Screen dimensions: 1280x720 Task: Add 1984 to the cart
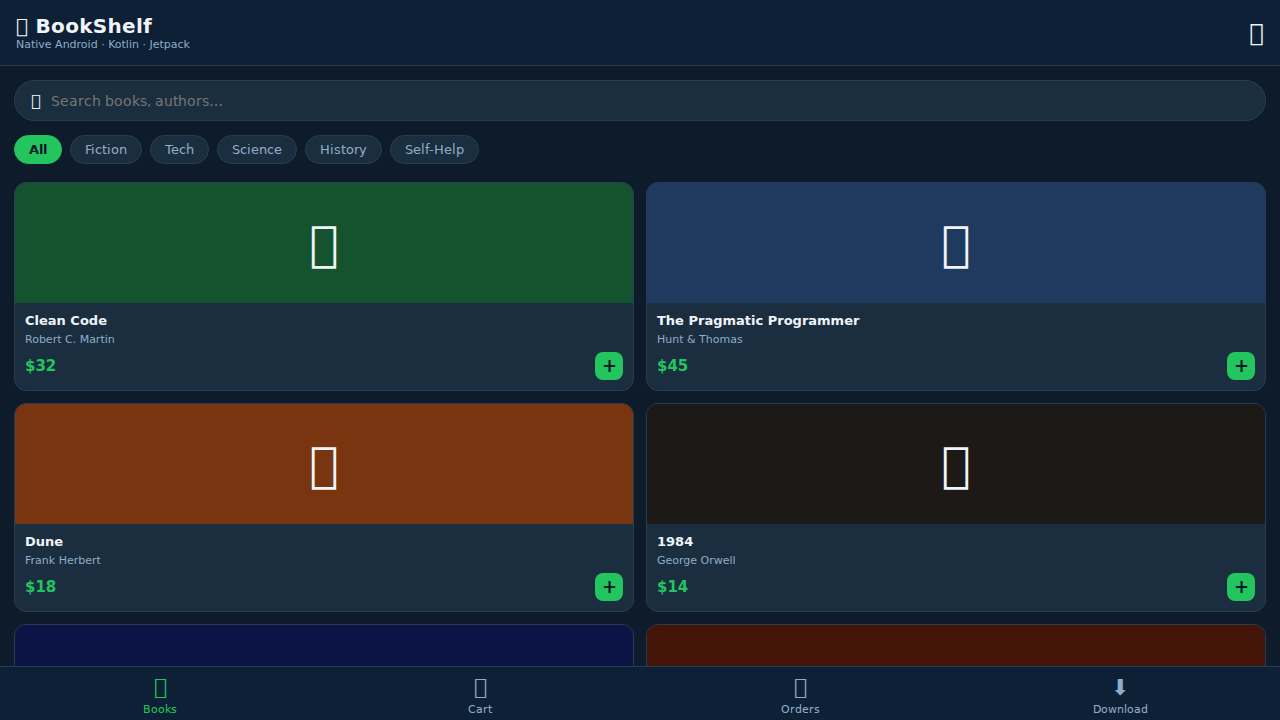[x=1240, y=587]
